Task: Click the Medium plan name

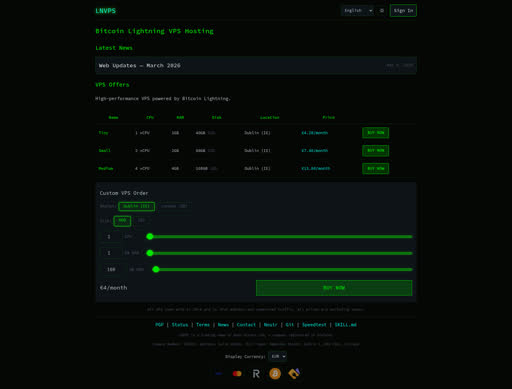Action: tap(106, 168)
